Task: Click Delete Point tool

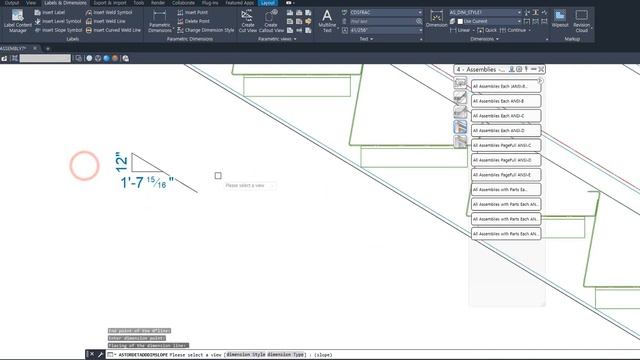Action: [193, 21]
